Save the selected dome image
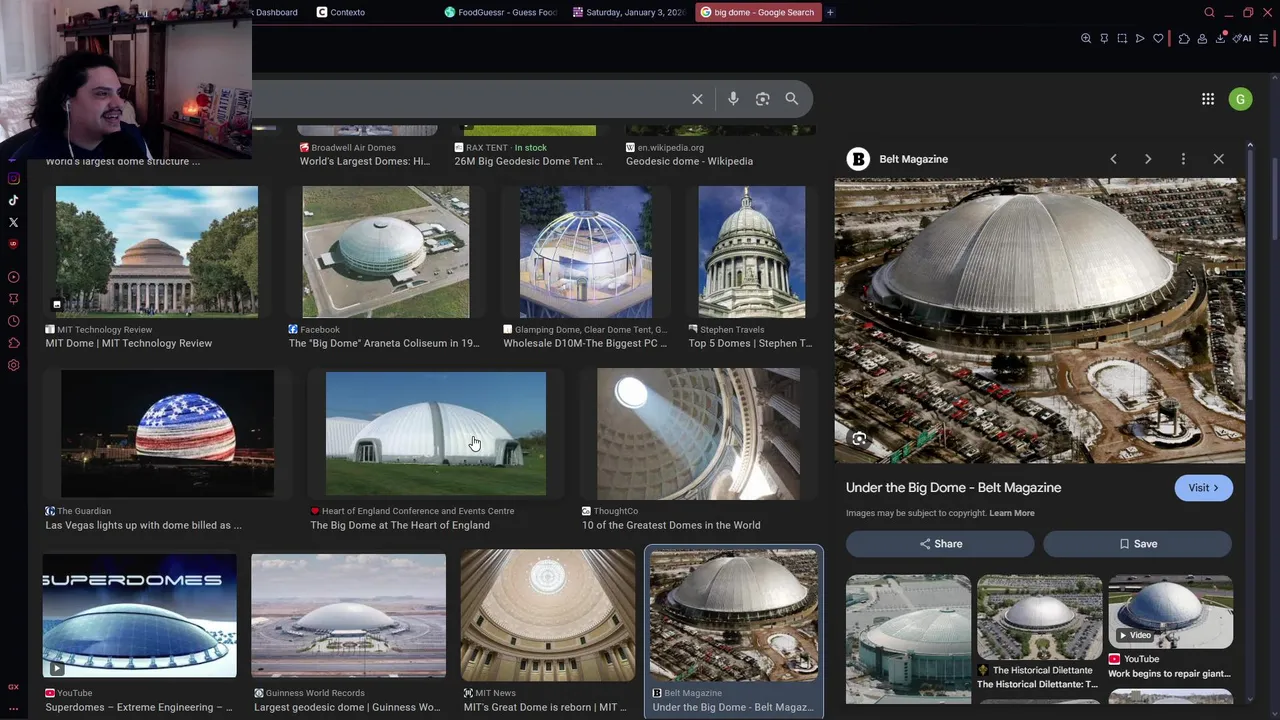This screenshot has height=720, width=1280. click(x=1138, y=544)
